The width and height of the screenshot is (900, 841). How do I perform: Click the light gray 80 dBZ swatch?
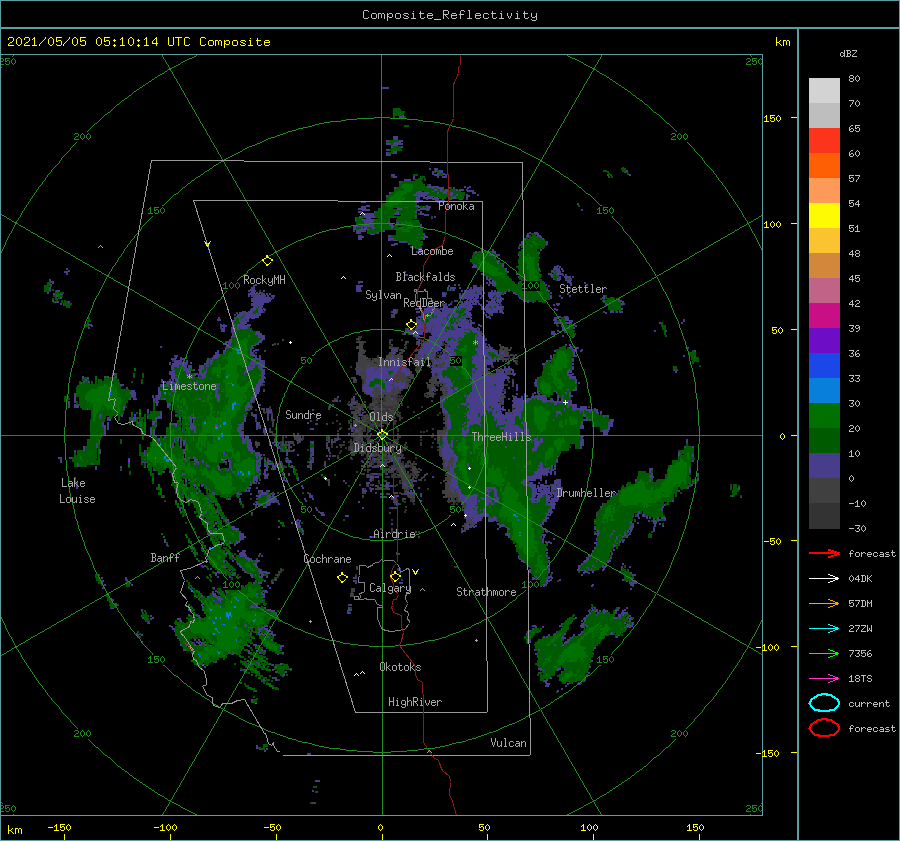[x=824, y=90]
